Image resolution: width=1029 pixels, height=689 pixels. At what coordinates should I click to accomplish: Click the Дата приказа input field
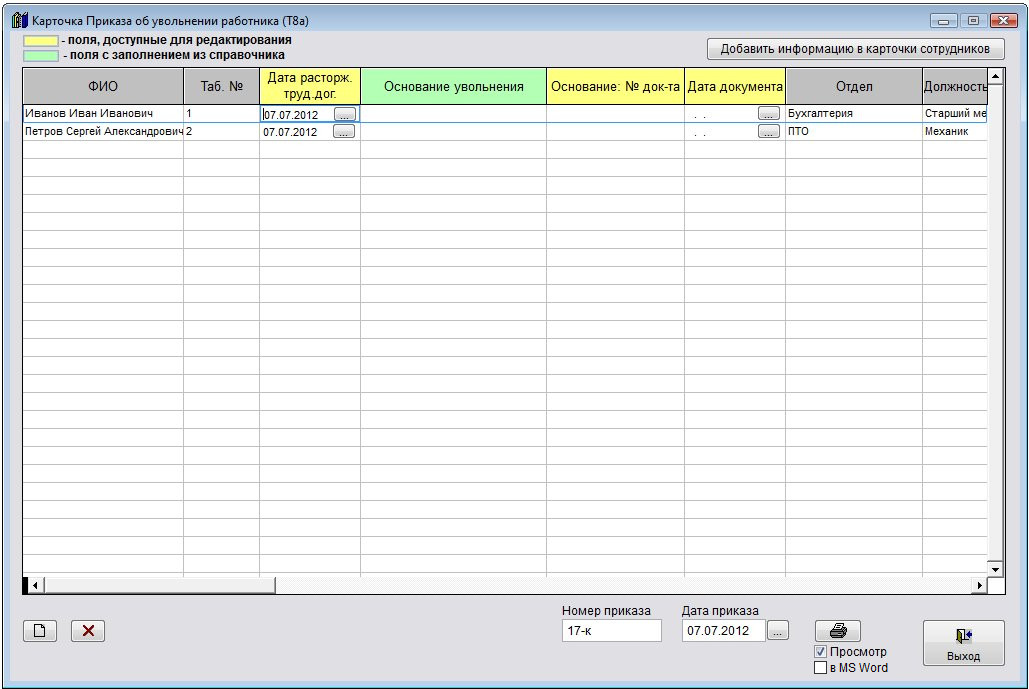click(724, 631)
